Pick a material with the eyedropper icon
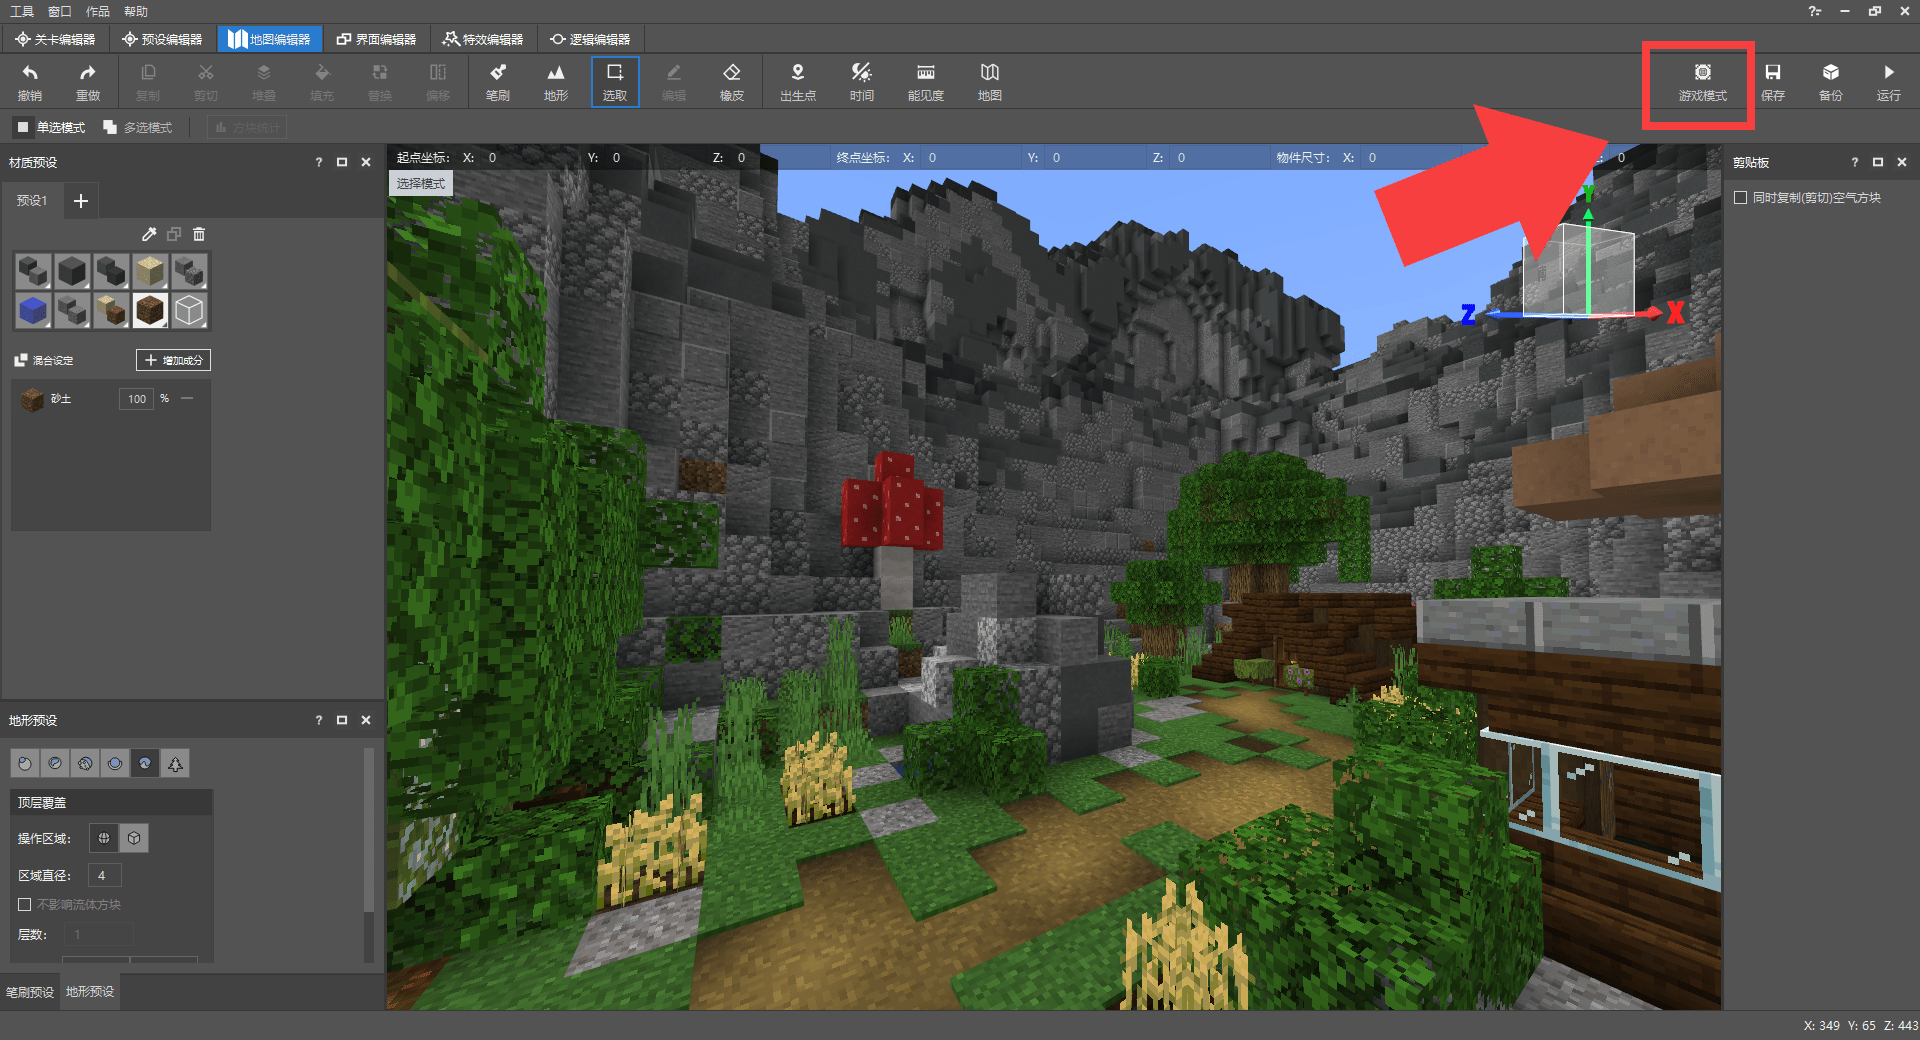1920x1040 pixels. (x=149, y=234)
